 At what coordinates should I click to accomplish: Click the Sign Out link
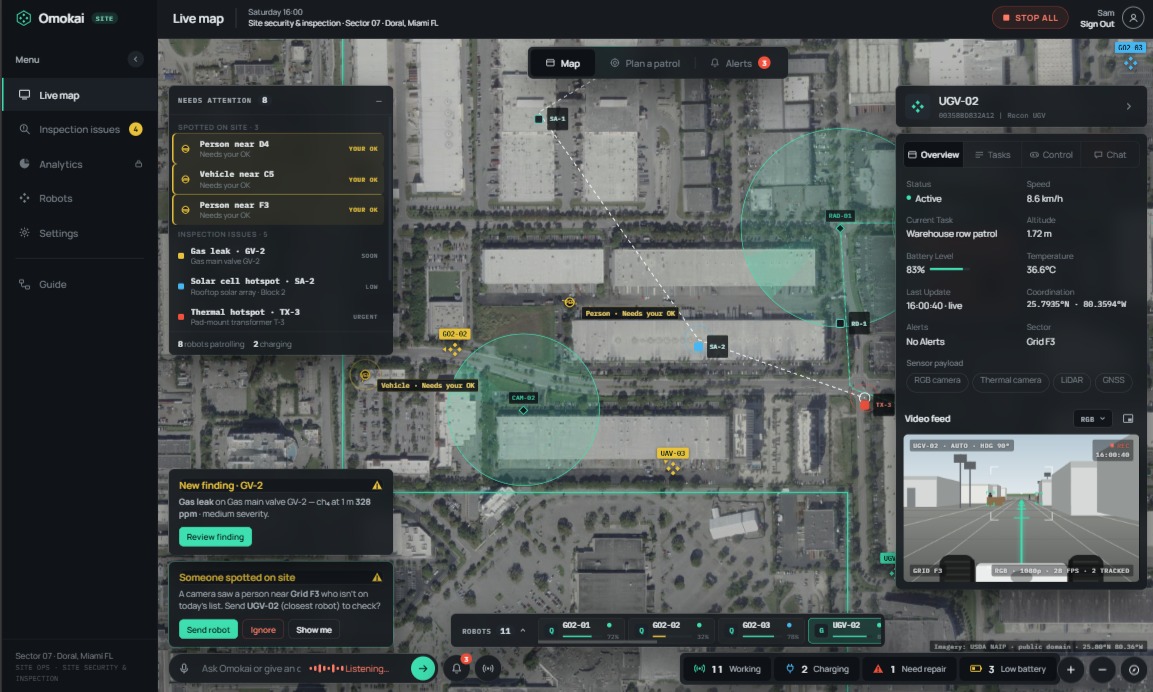coord(1096,24)
